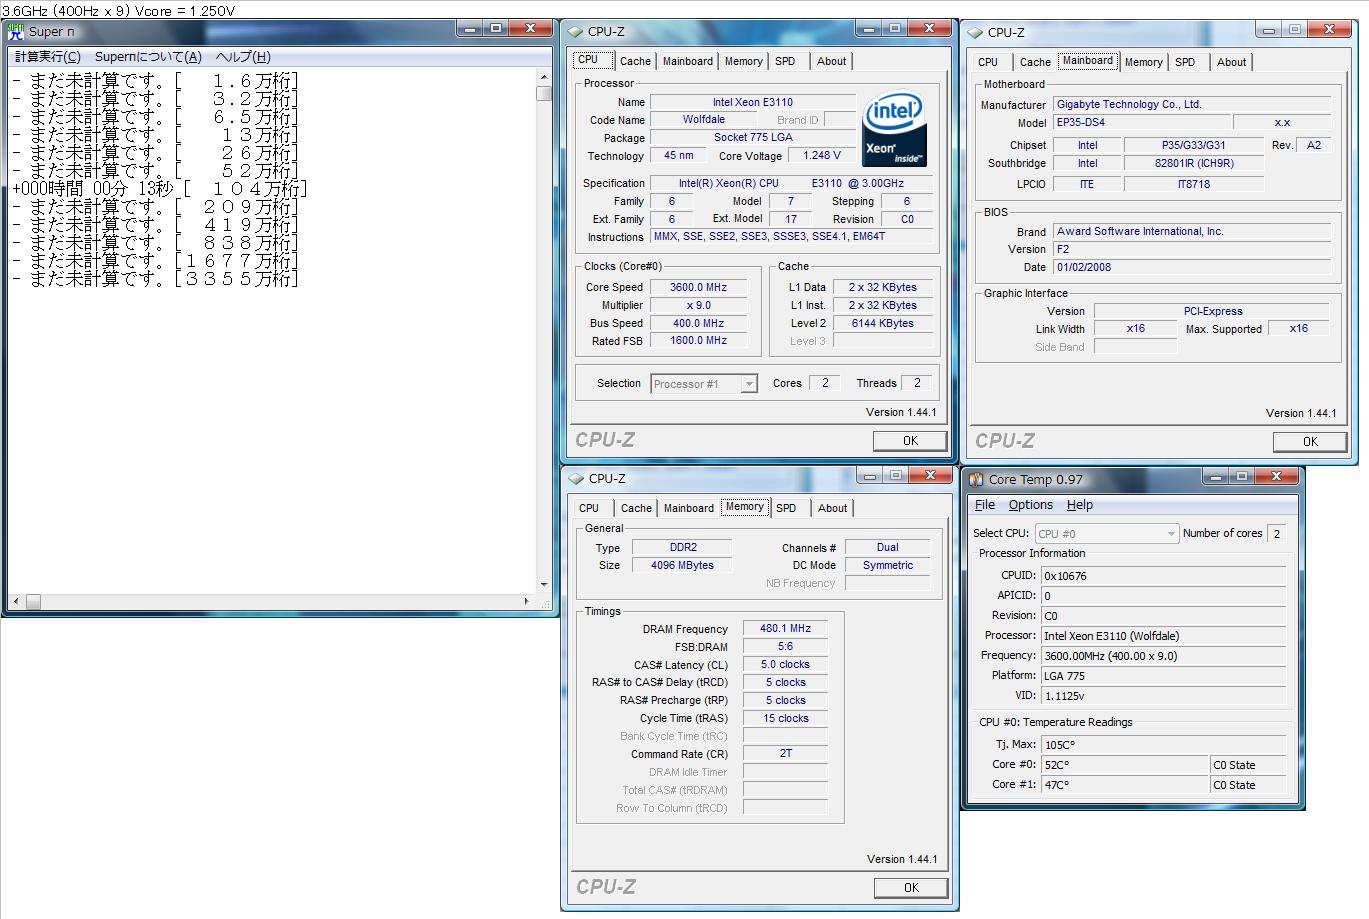Click the Super π vertical scrollbar thumb
This screenshot has height=919, width=1369.
point(544,93)
